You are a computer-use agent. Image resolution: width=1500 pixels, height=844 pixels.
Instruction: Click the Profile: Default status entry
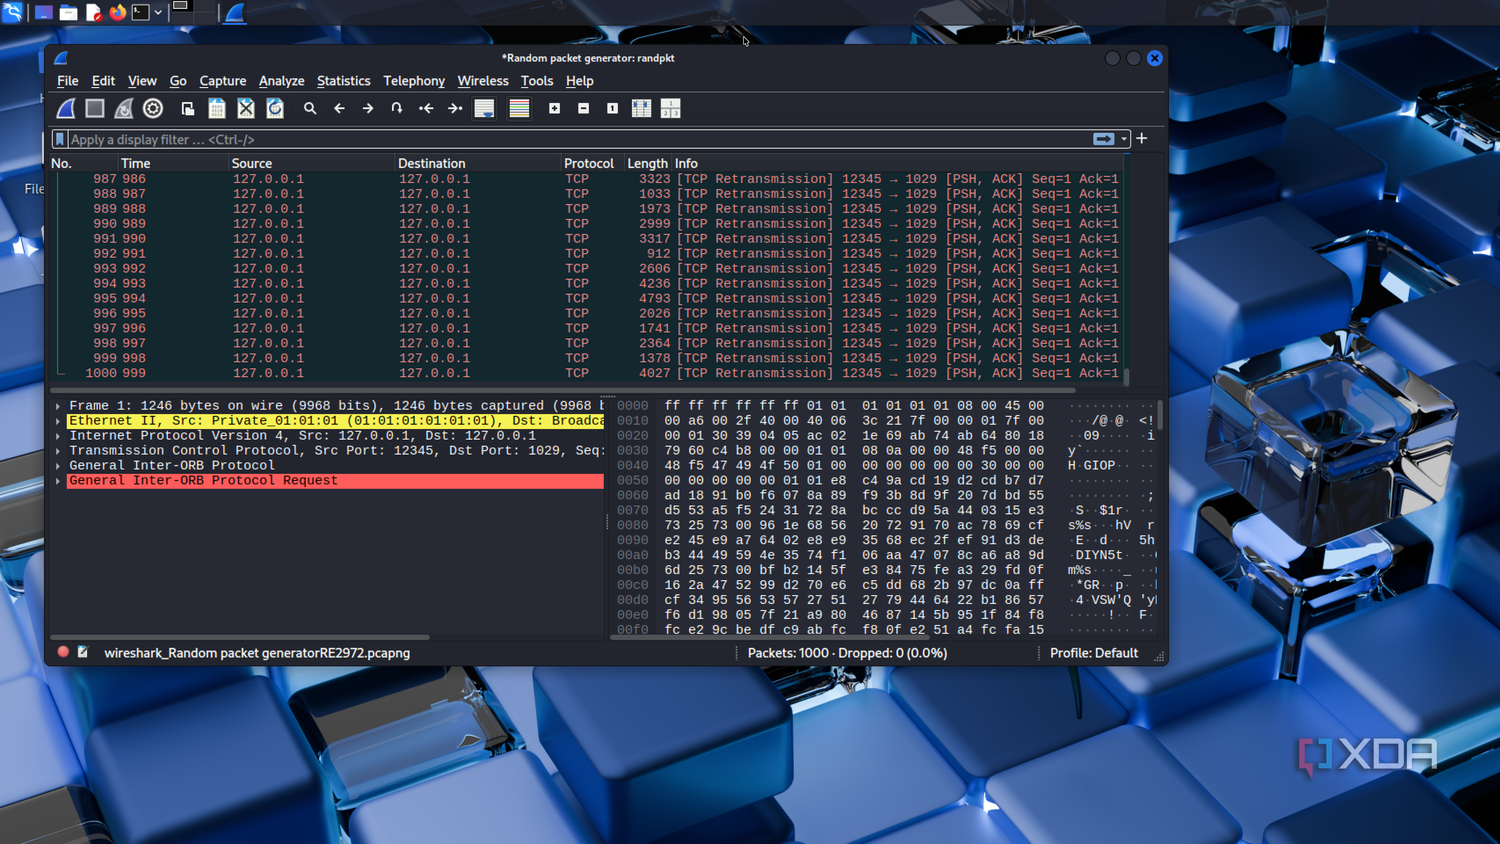(x=1094, y=653)
